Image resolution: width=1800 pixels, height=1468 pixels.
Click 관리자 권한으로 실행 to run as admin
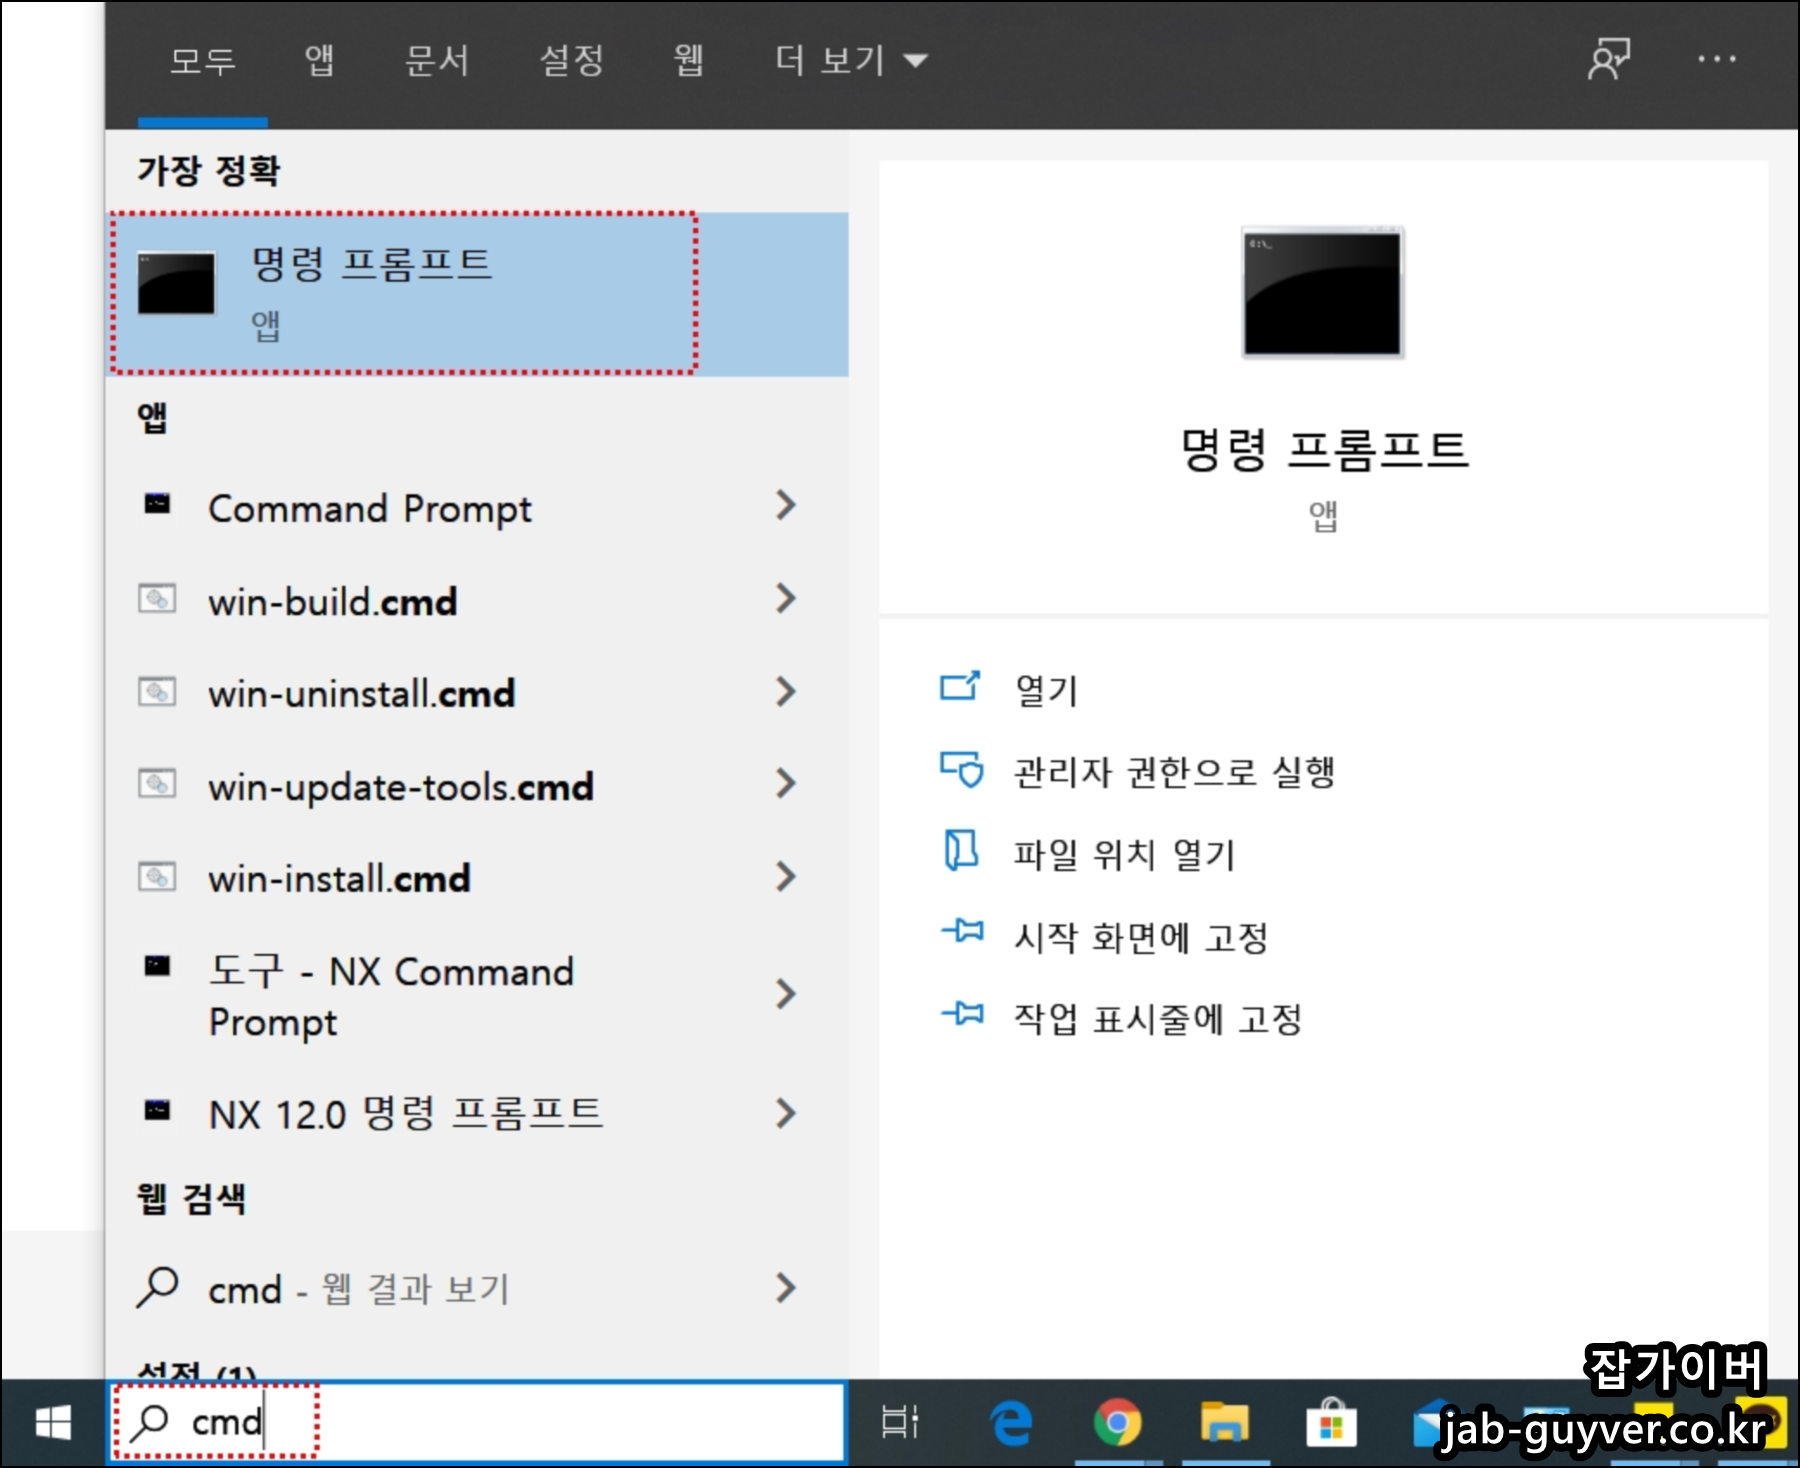tap(1160, 770)
